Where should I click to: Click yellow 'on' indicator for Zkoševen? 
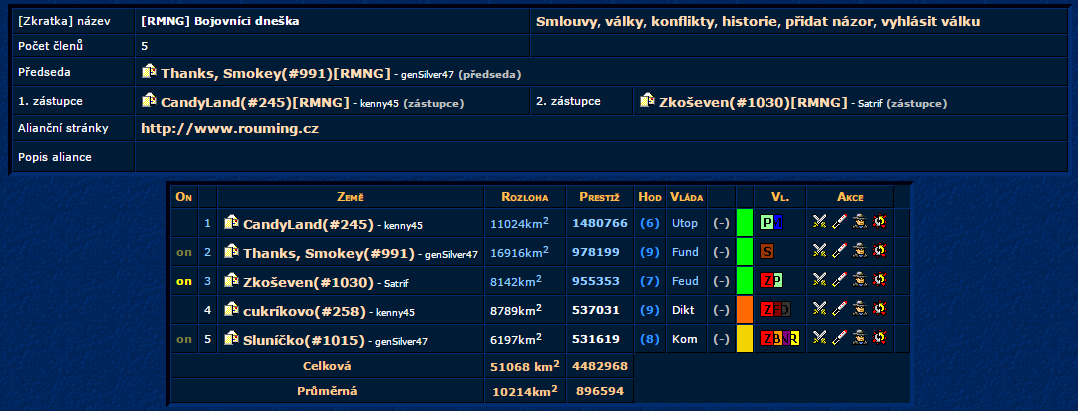click(184, 281)
